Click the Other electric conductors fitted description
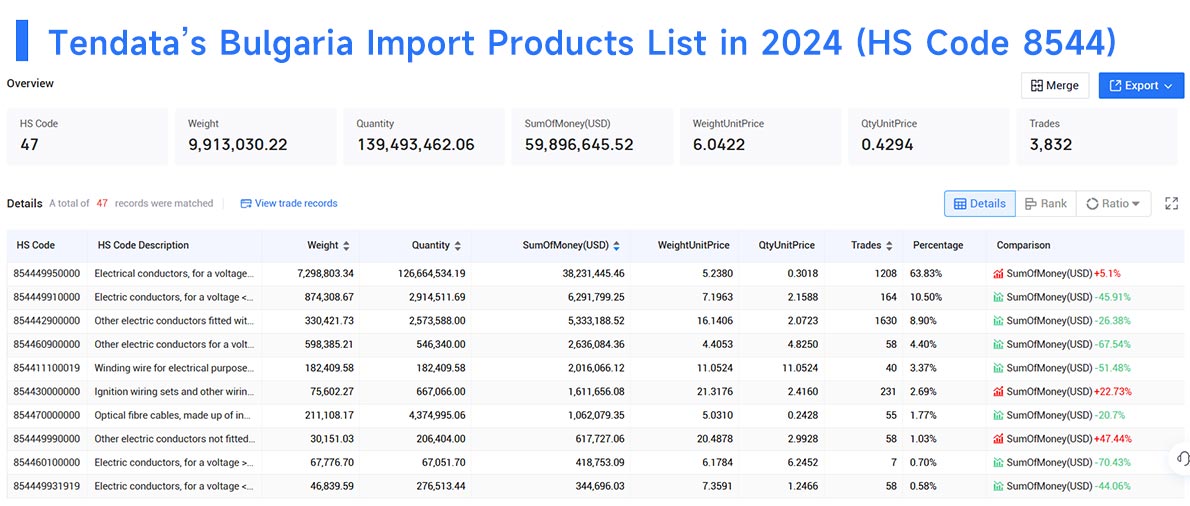The width and height of the screenshot is (1190, 506). pyautogui.click(x=175, y=320)
